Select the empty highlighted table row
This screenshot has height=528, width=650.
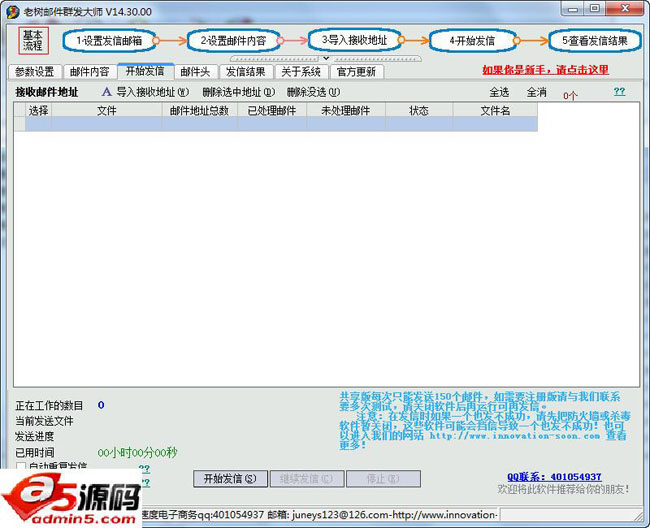tap(276, 124)
